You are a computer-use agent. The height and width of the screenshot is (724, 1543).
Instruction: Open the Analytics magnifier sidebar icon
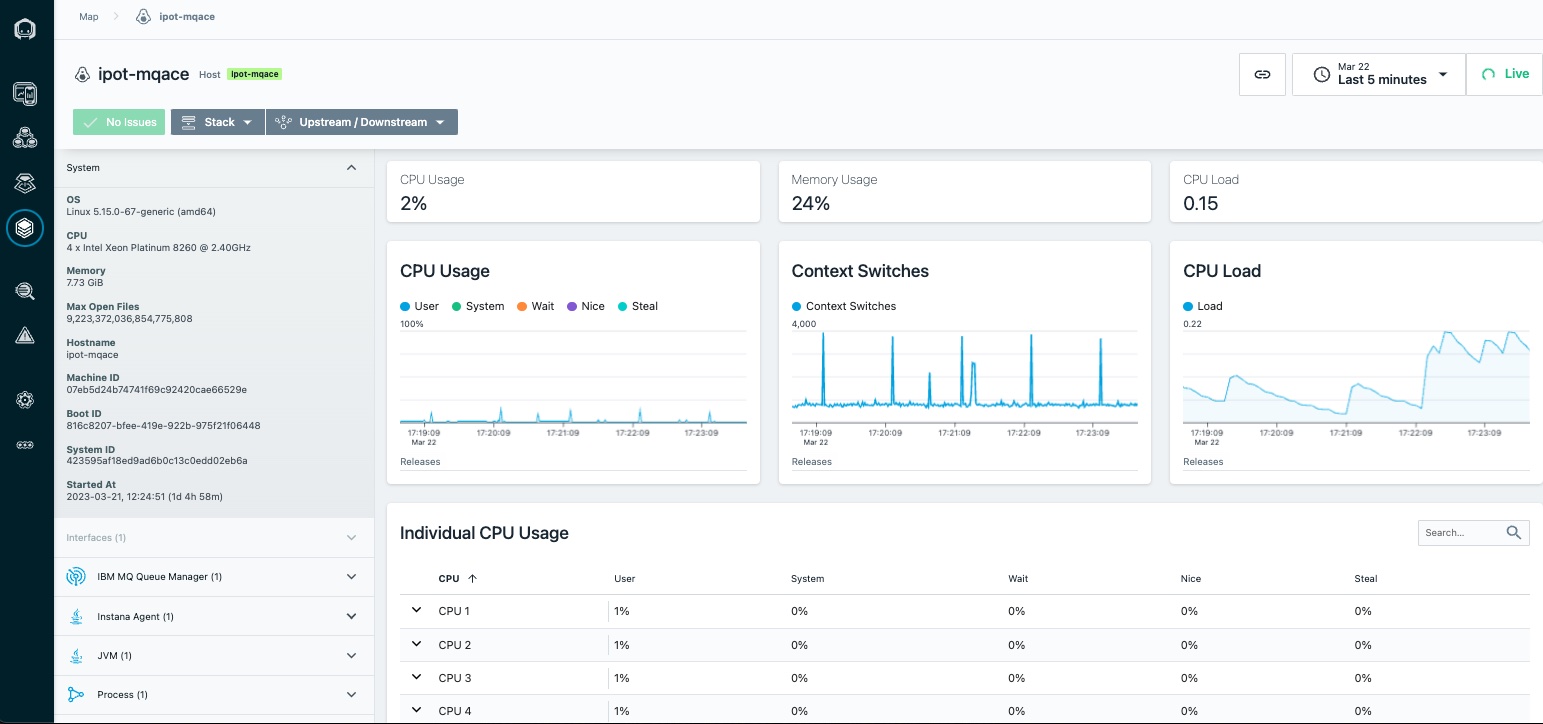tap(25, 291)
